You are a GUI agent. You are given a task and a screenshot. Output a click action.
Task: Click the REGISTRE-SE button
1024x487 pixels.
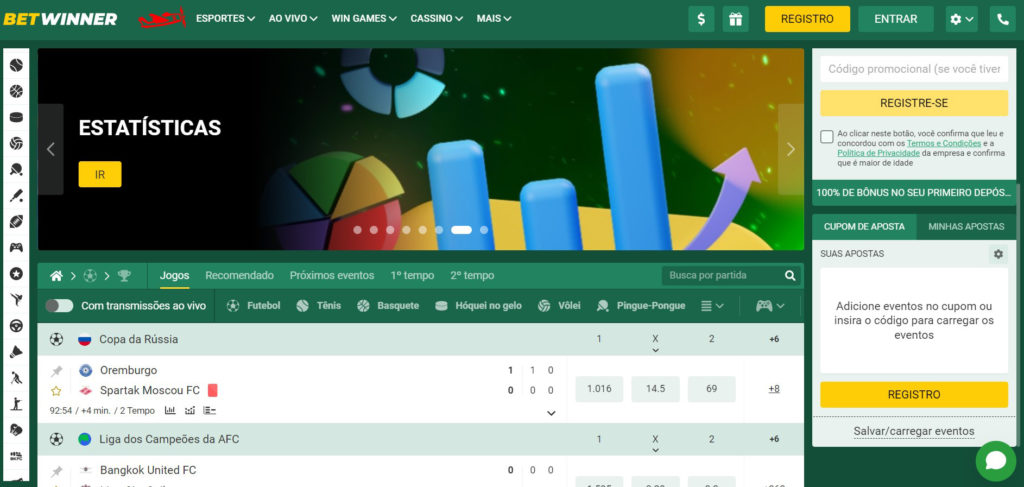(x=914, y=103)
